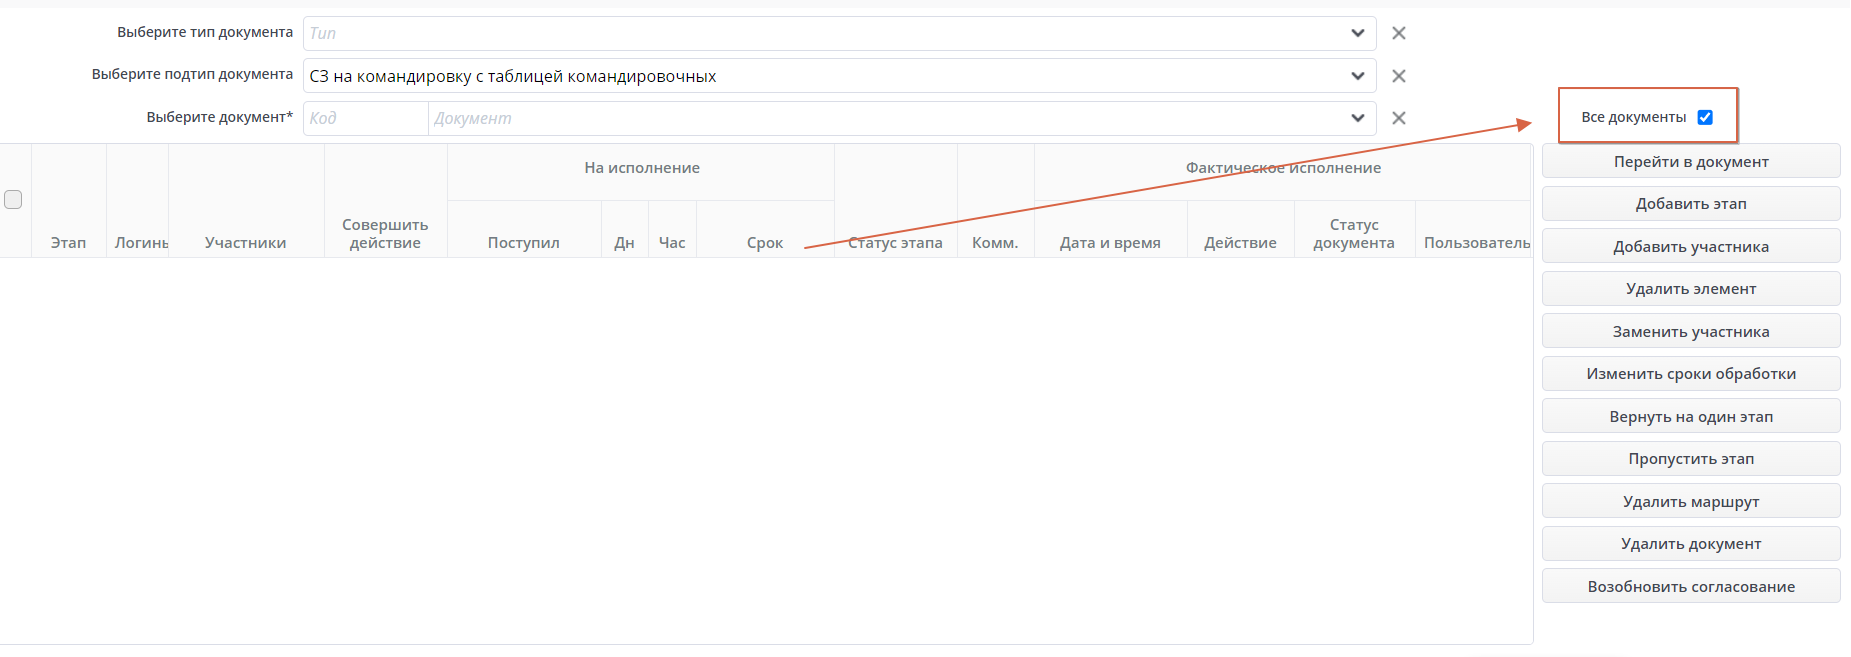Screen dimensions: 1851x657
Task: Focus the 'Код' input field
Action: [365, 118]
